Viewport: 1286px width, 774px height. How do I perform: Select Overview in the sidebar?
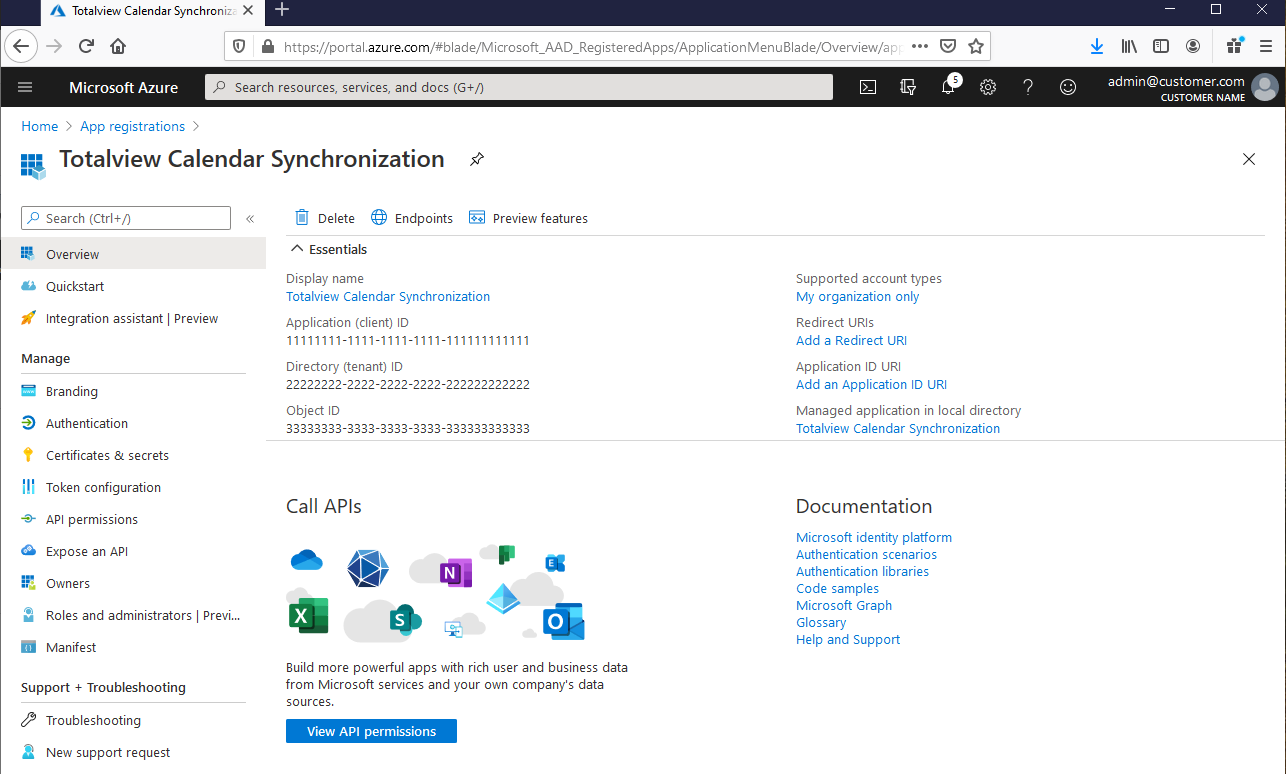click(x=133, y=254)
